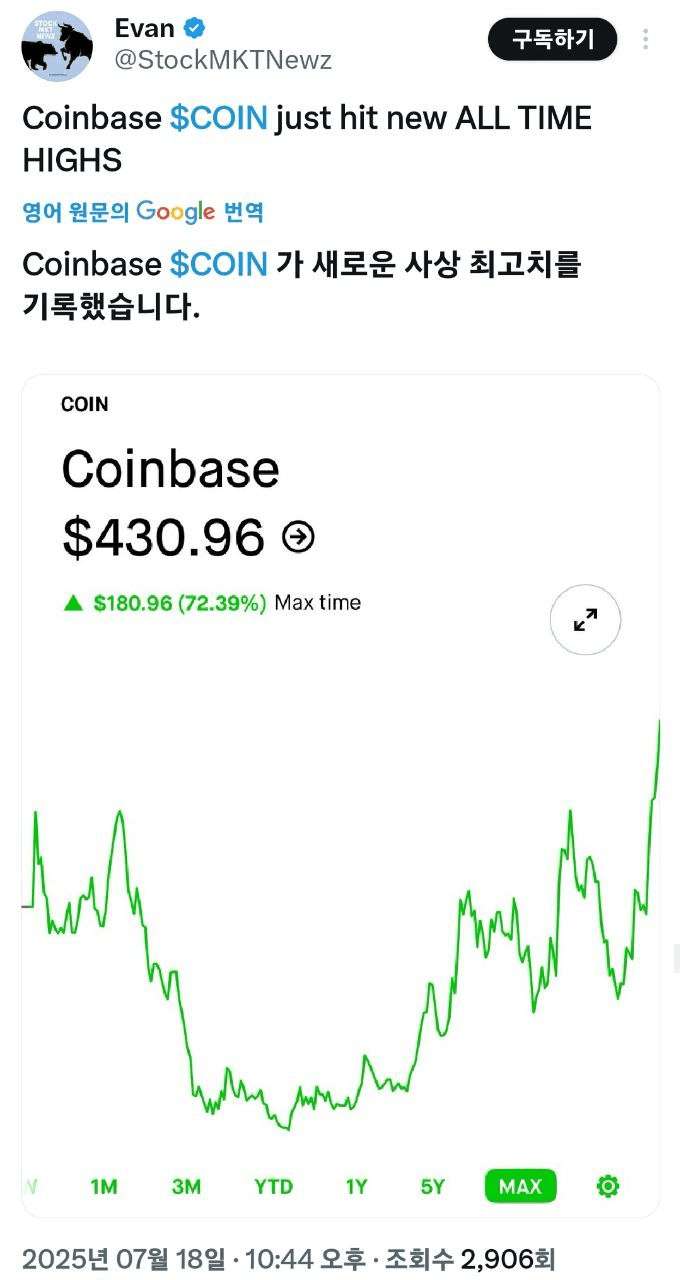Image resolution: width=680 pixels, height=1280 pixels.
Task: Tap the blue verified badge next to Evan
Action: [x=195, y=28]
